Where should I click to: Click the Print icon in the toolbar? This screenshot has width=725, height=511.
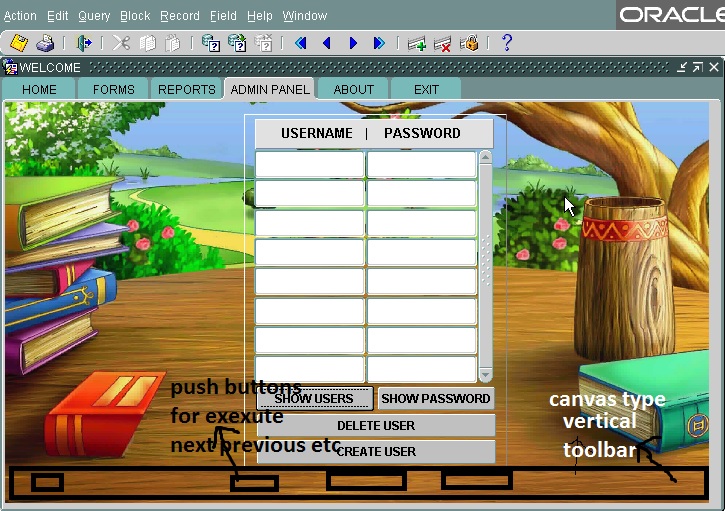click(x=45, y=43)
